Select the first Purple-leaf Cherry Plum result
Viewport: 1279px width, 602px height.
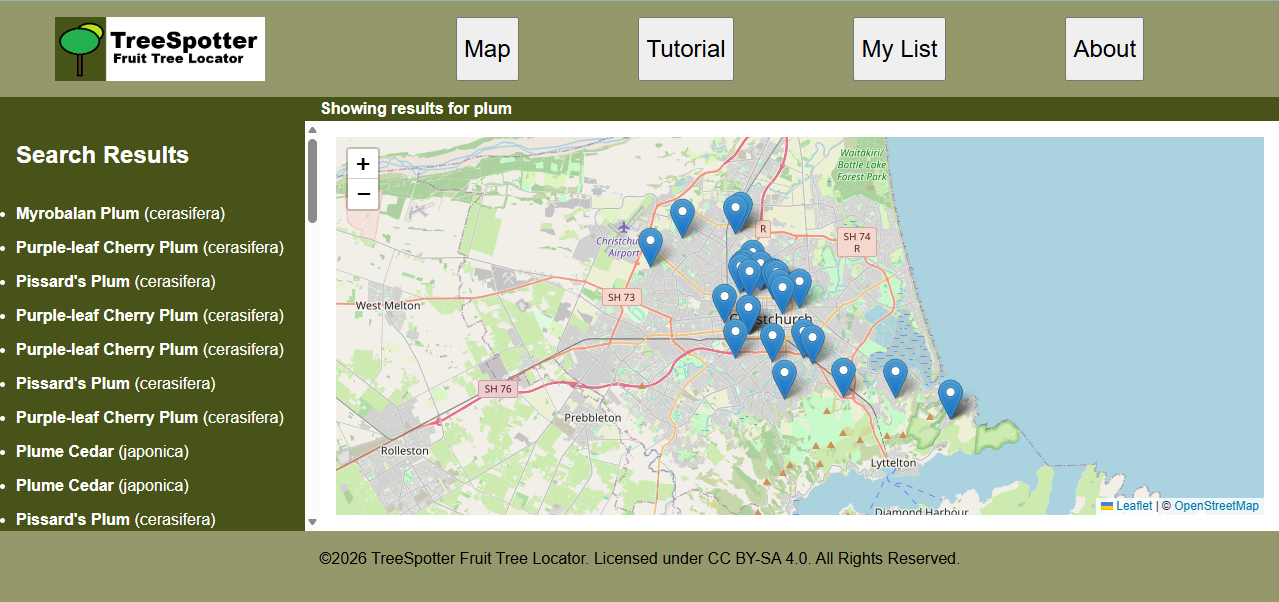point(150,247)
